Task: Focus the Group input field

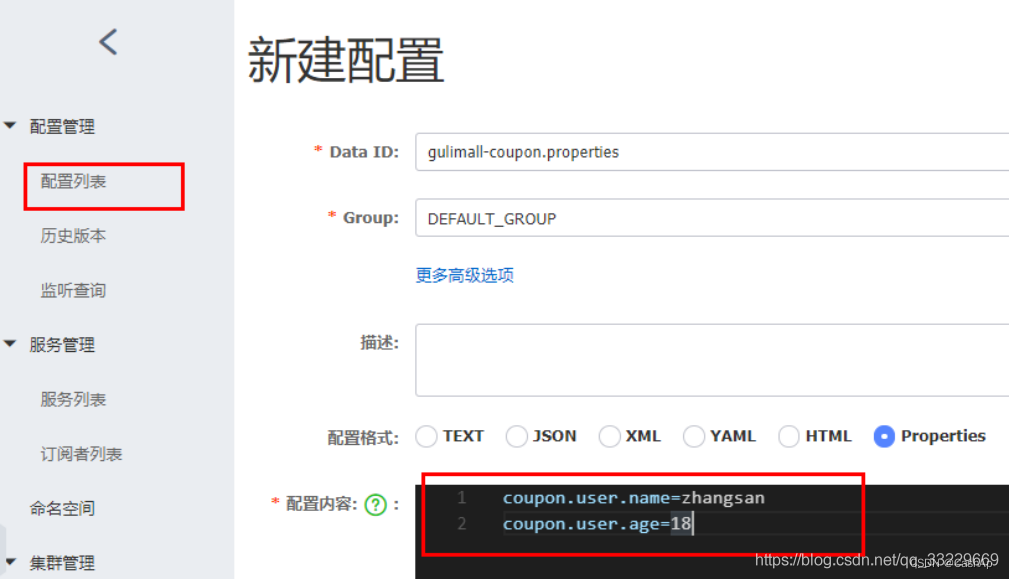Action: click(x=712, y=218)
